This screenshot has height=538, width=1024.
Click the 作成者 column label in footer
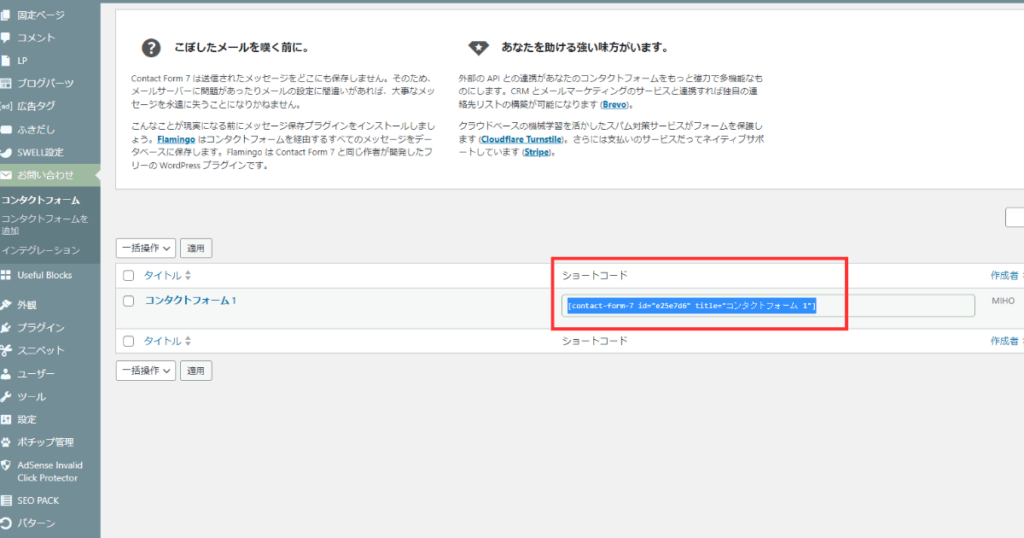tap(1004, 341)
